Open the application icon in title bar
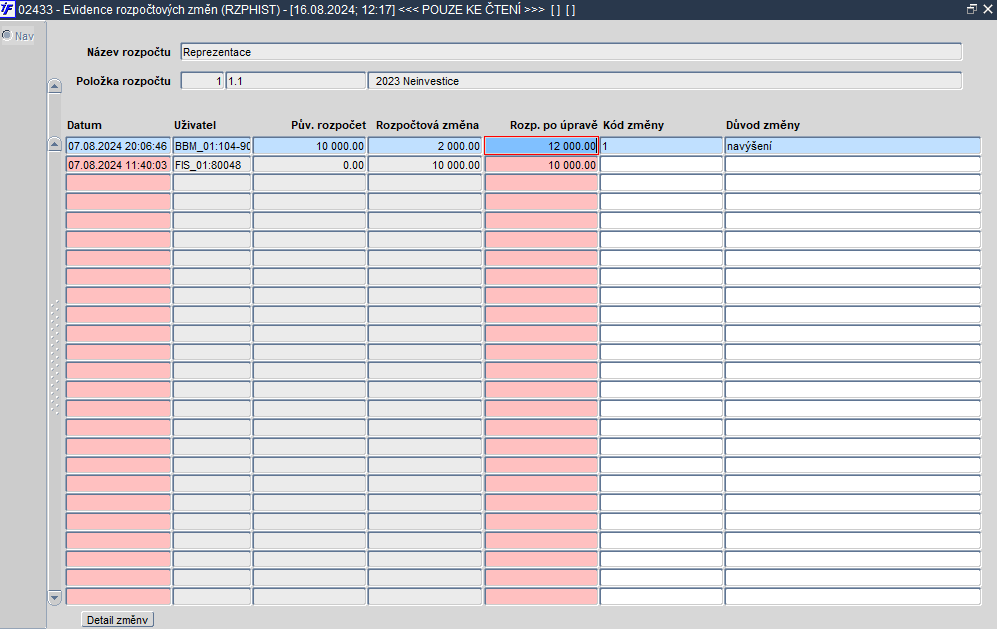The image size is (997, 630). (x=8, y=9)
